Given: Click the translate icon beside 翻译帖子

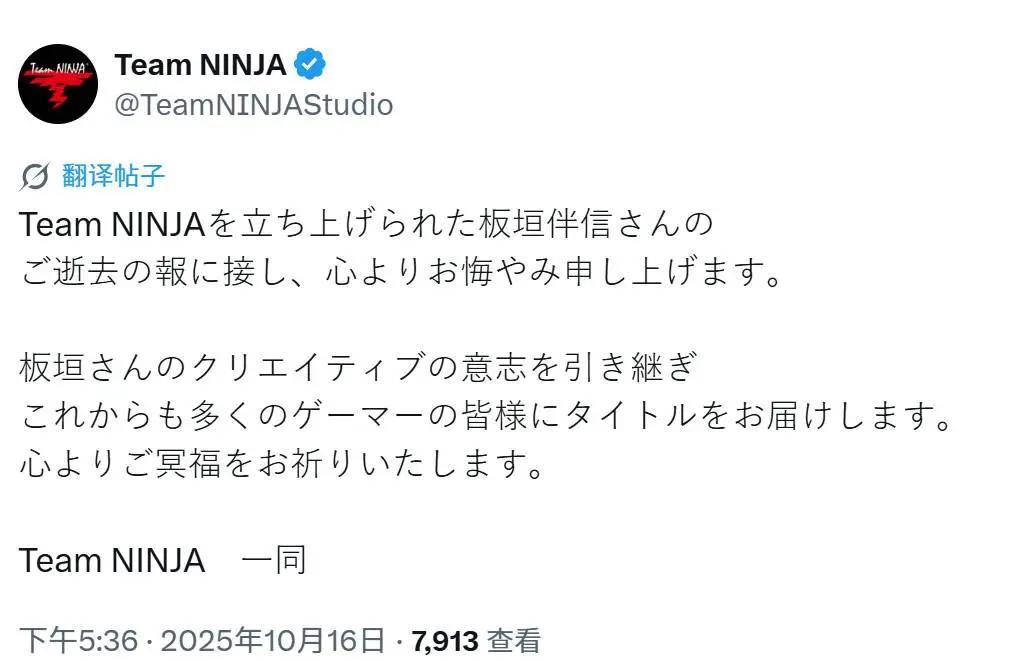Looking at the screenshot, I should pyautogui.click(x=35, y=177).
